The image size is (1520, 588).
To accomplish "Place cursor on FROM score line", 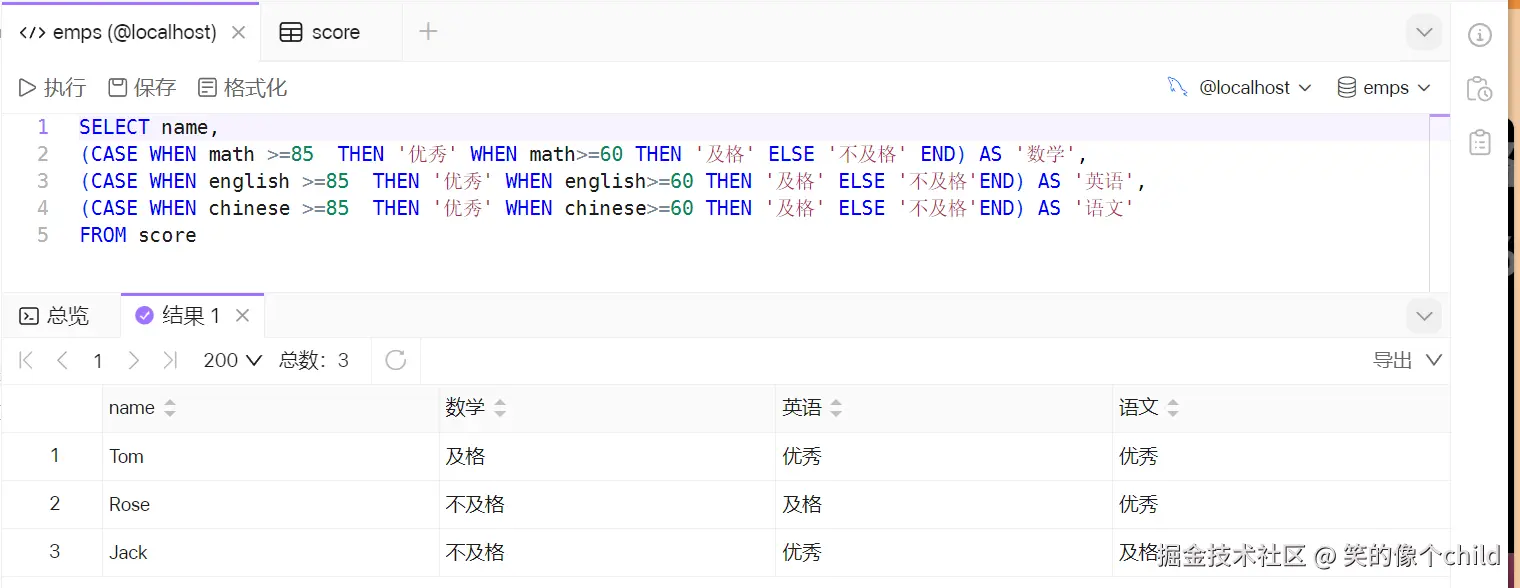I will click(138, 235).
